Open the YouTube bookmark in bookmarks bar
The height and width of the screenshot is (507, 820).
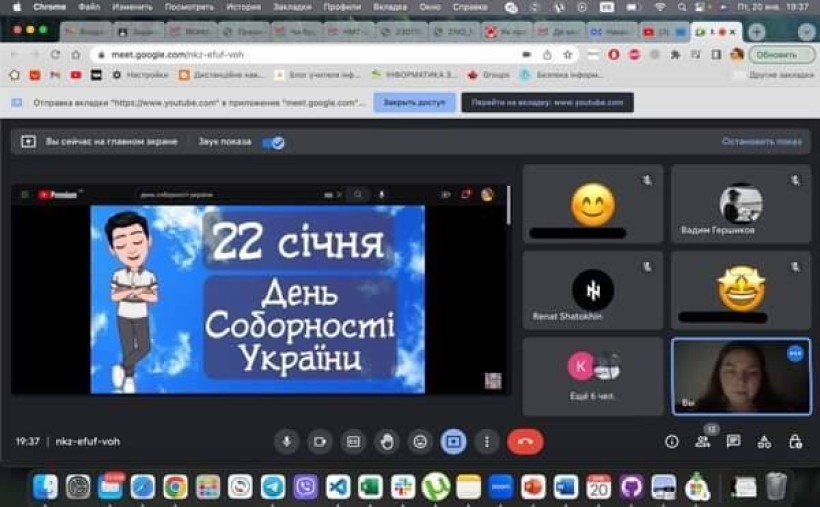[76, 75]
